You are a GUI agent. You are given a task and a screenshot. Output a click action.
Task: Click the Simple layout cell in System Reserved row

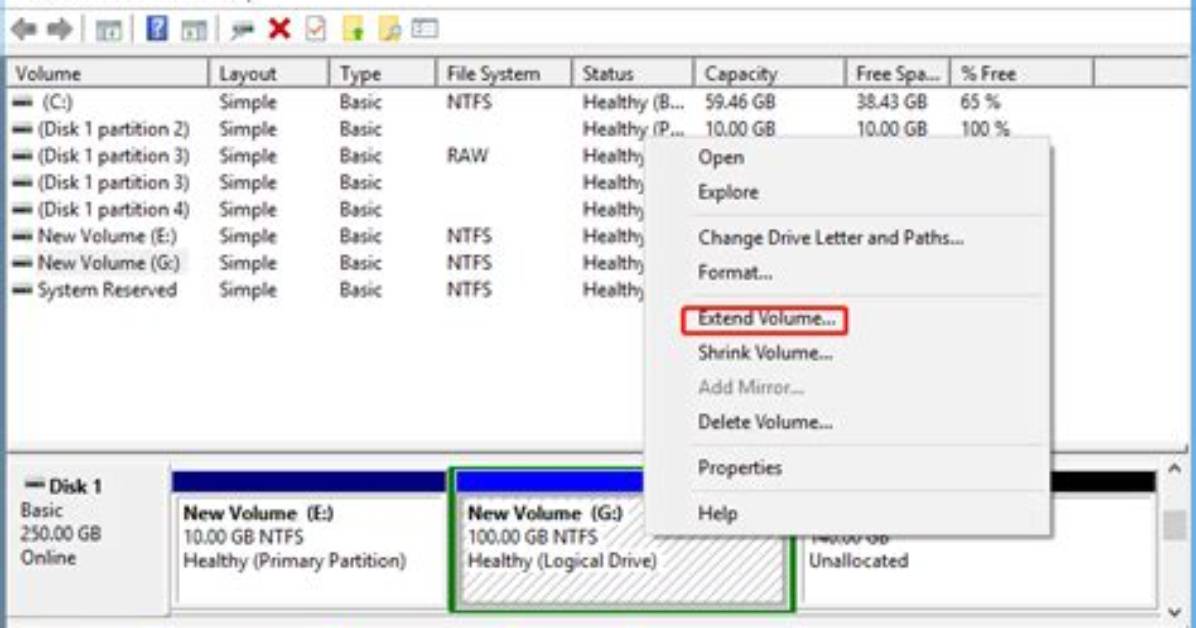248,290
